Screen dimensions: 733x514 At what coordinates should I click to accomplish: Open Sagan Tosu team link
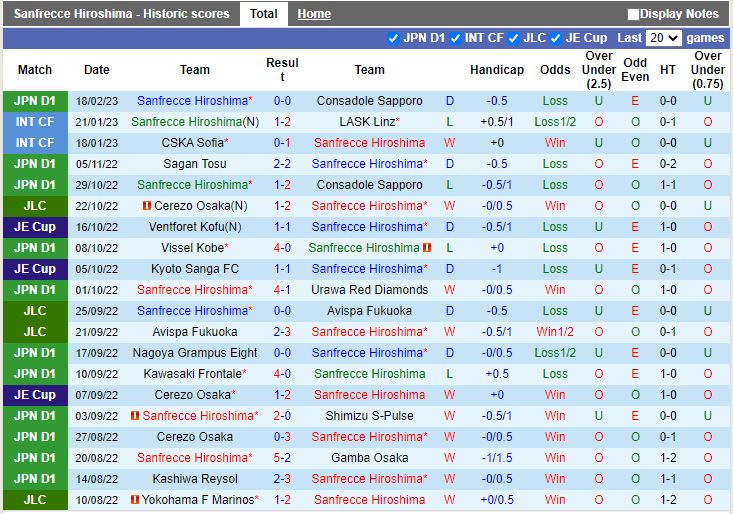(x=194, y=164)
